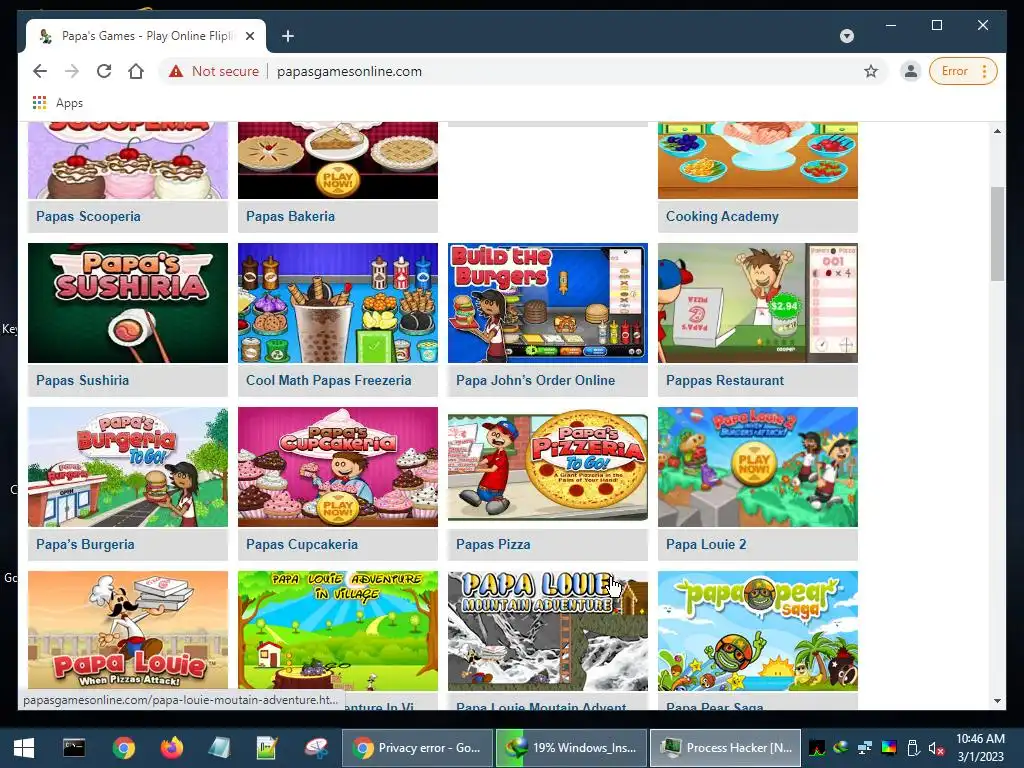This screenshot has height=768, width=1024.
Task: Click the scrollbar up arrow
Action: pos(997,131)
